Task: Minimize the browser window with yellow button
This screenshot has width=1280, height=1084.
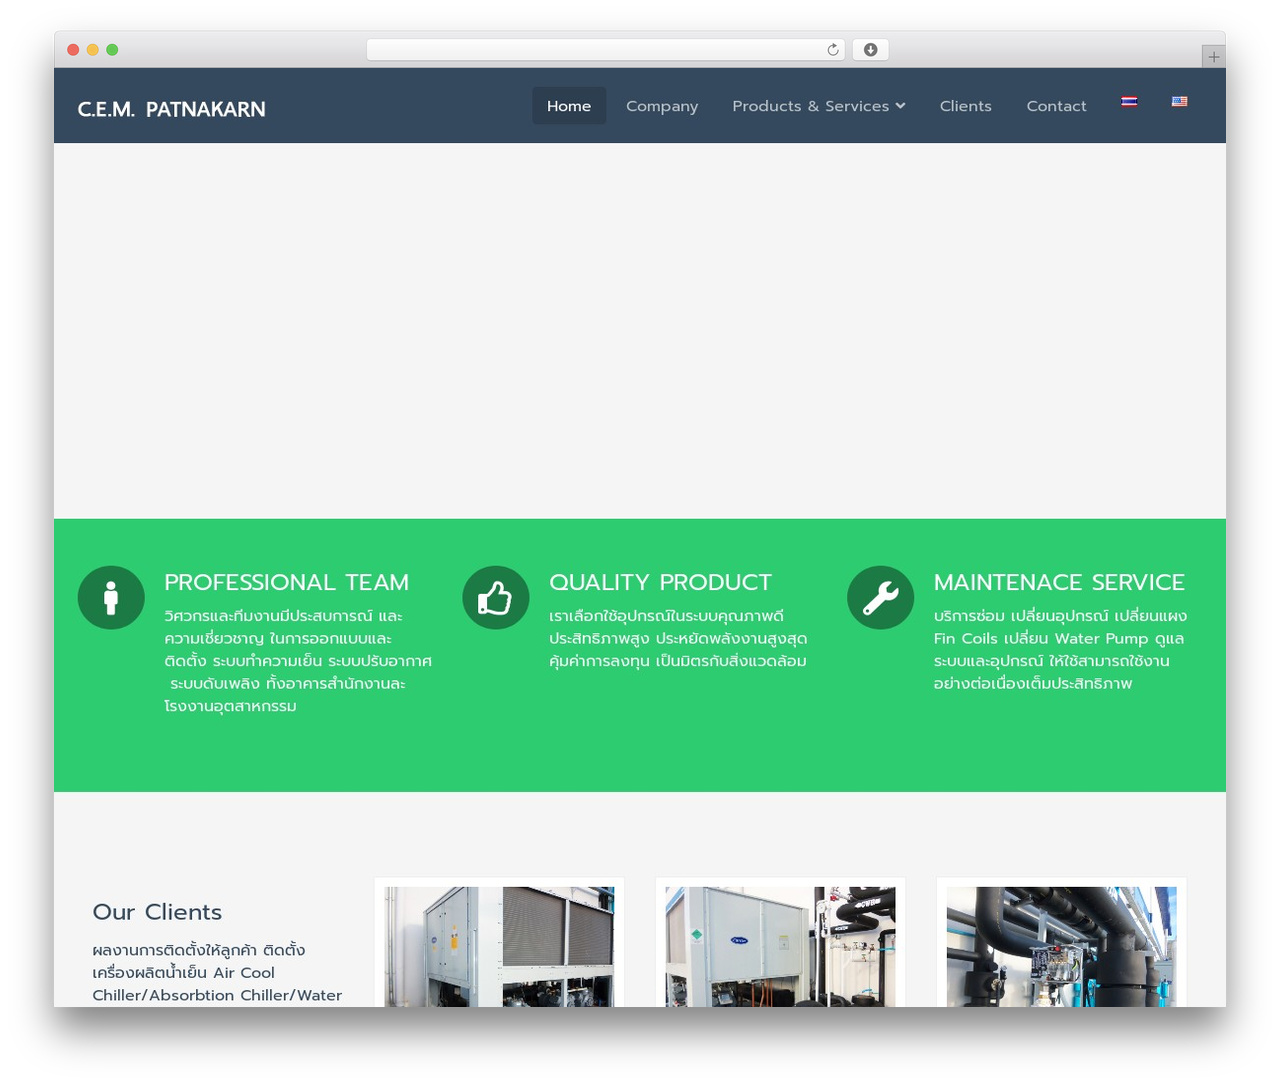Action: (x=93, y=50)
